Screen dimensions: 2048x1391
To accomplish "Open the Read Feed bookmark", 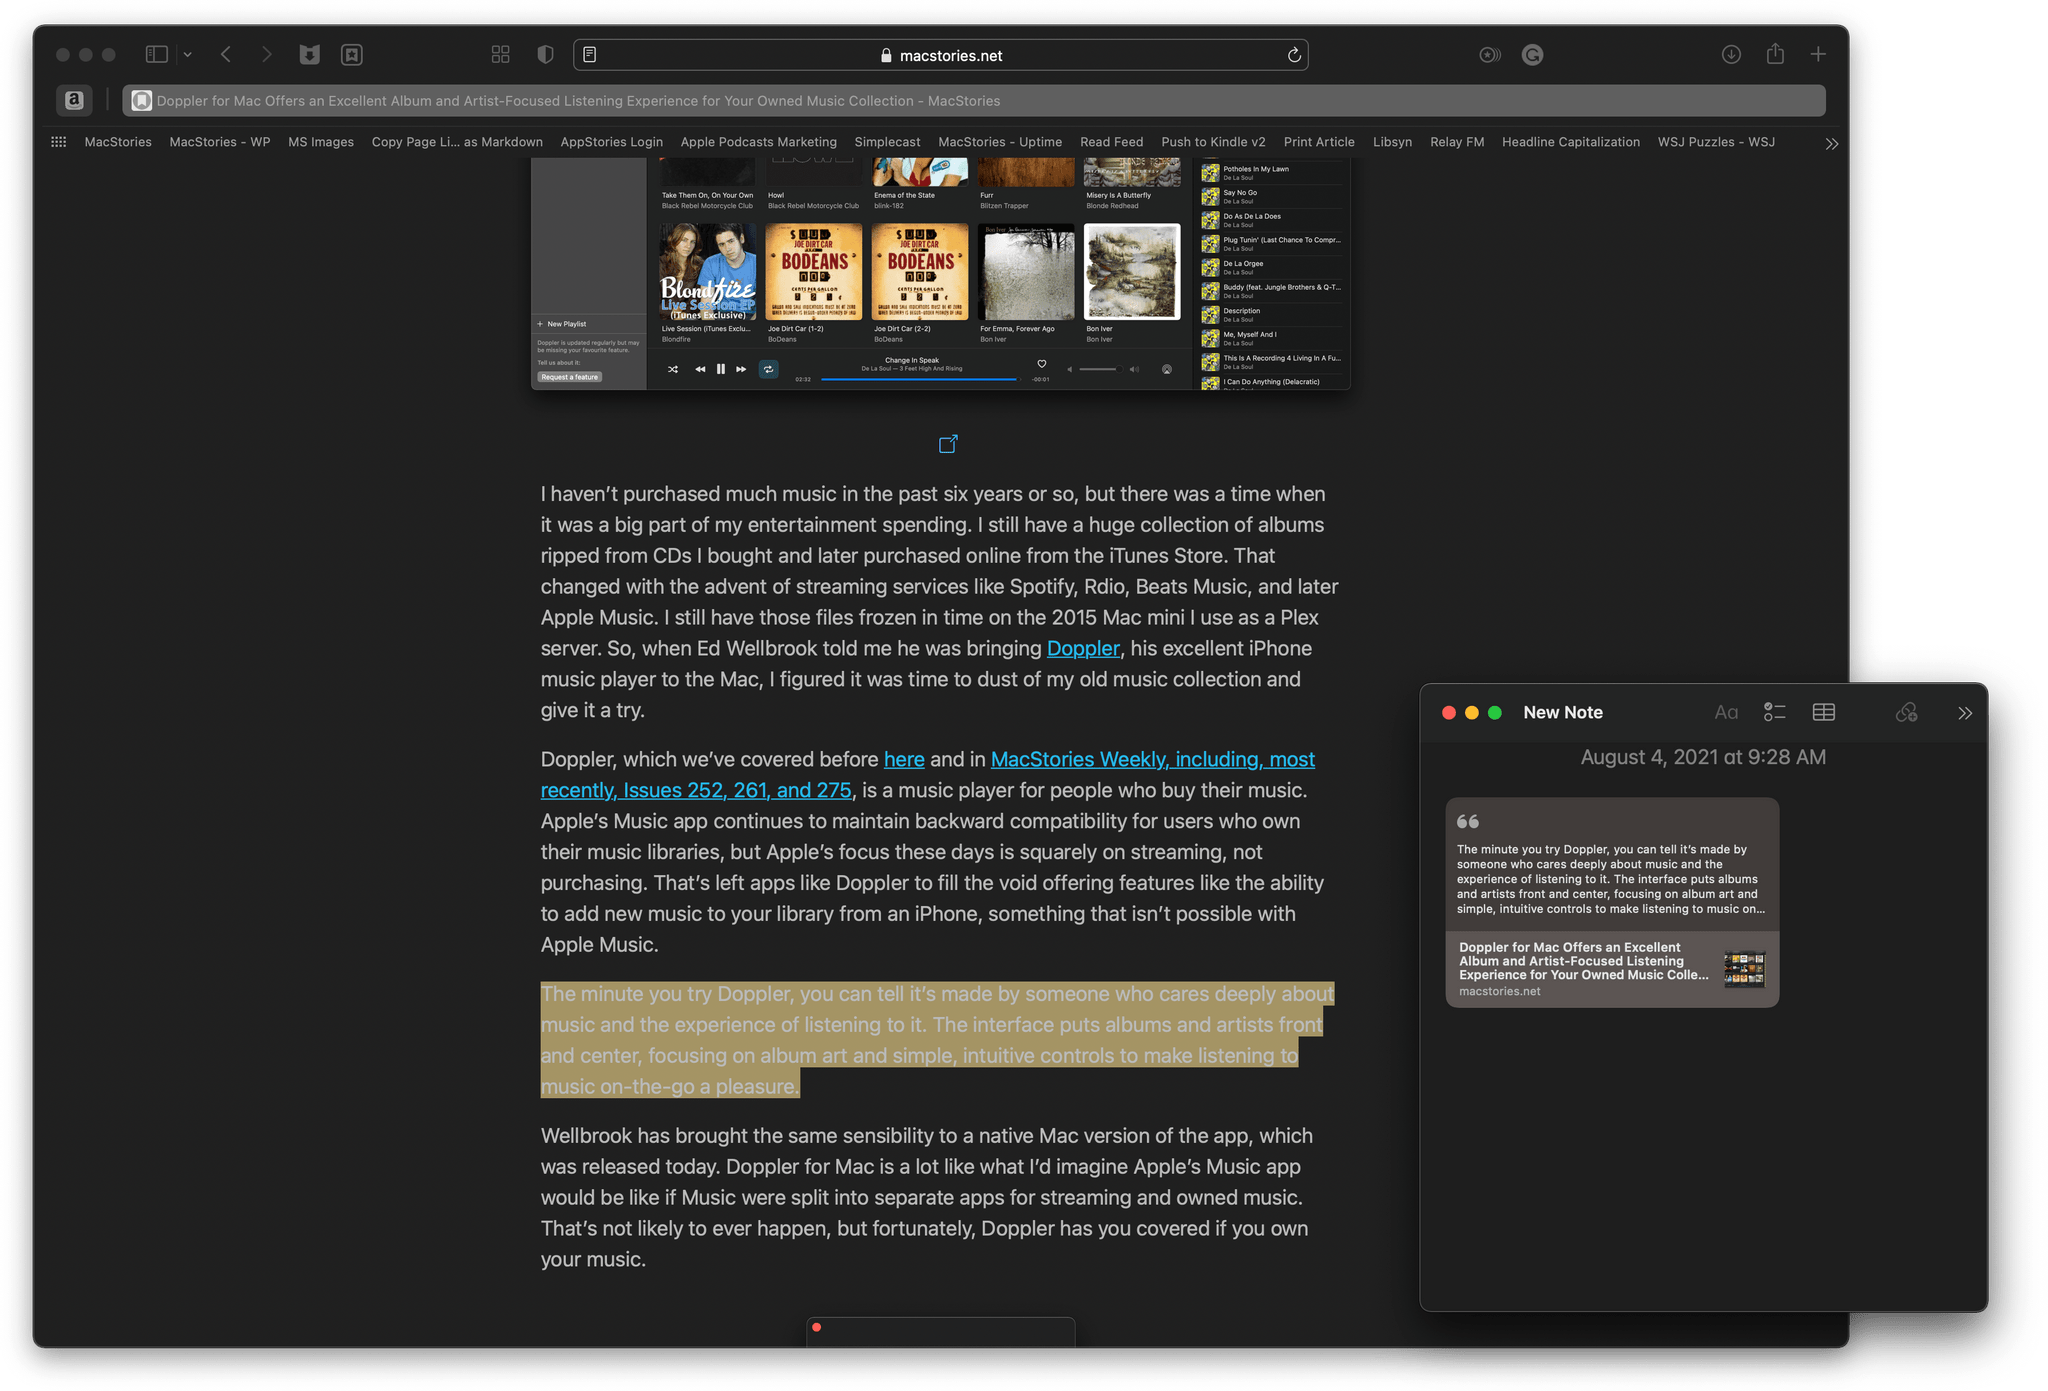I will (1111, 142).
